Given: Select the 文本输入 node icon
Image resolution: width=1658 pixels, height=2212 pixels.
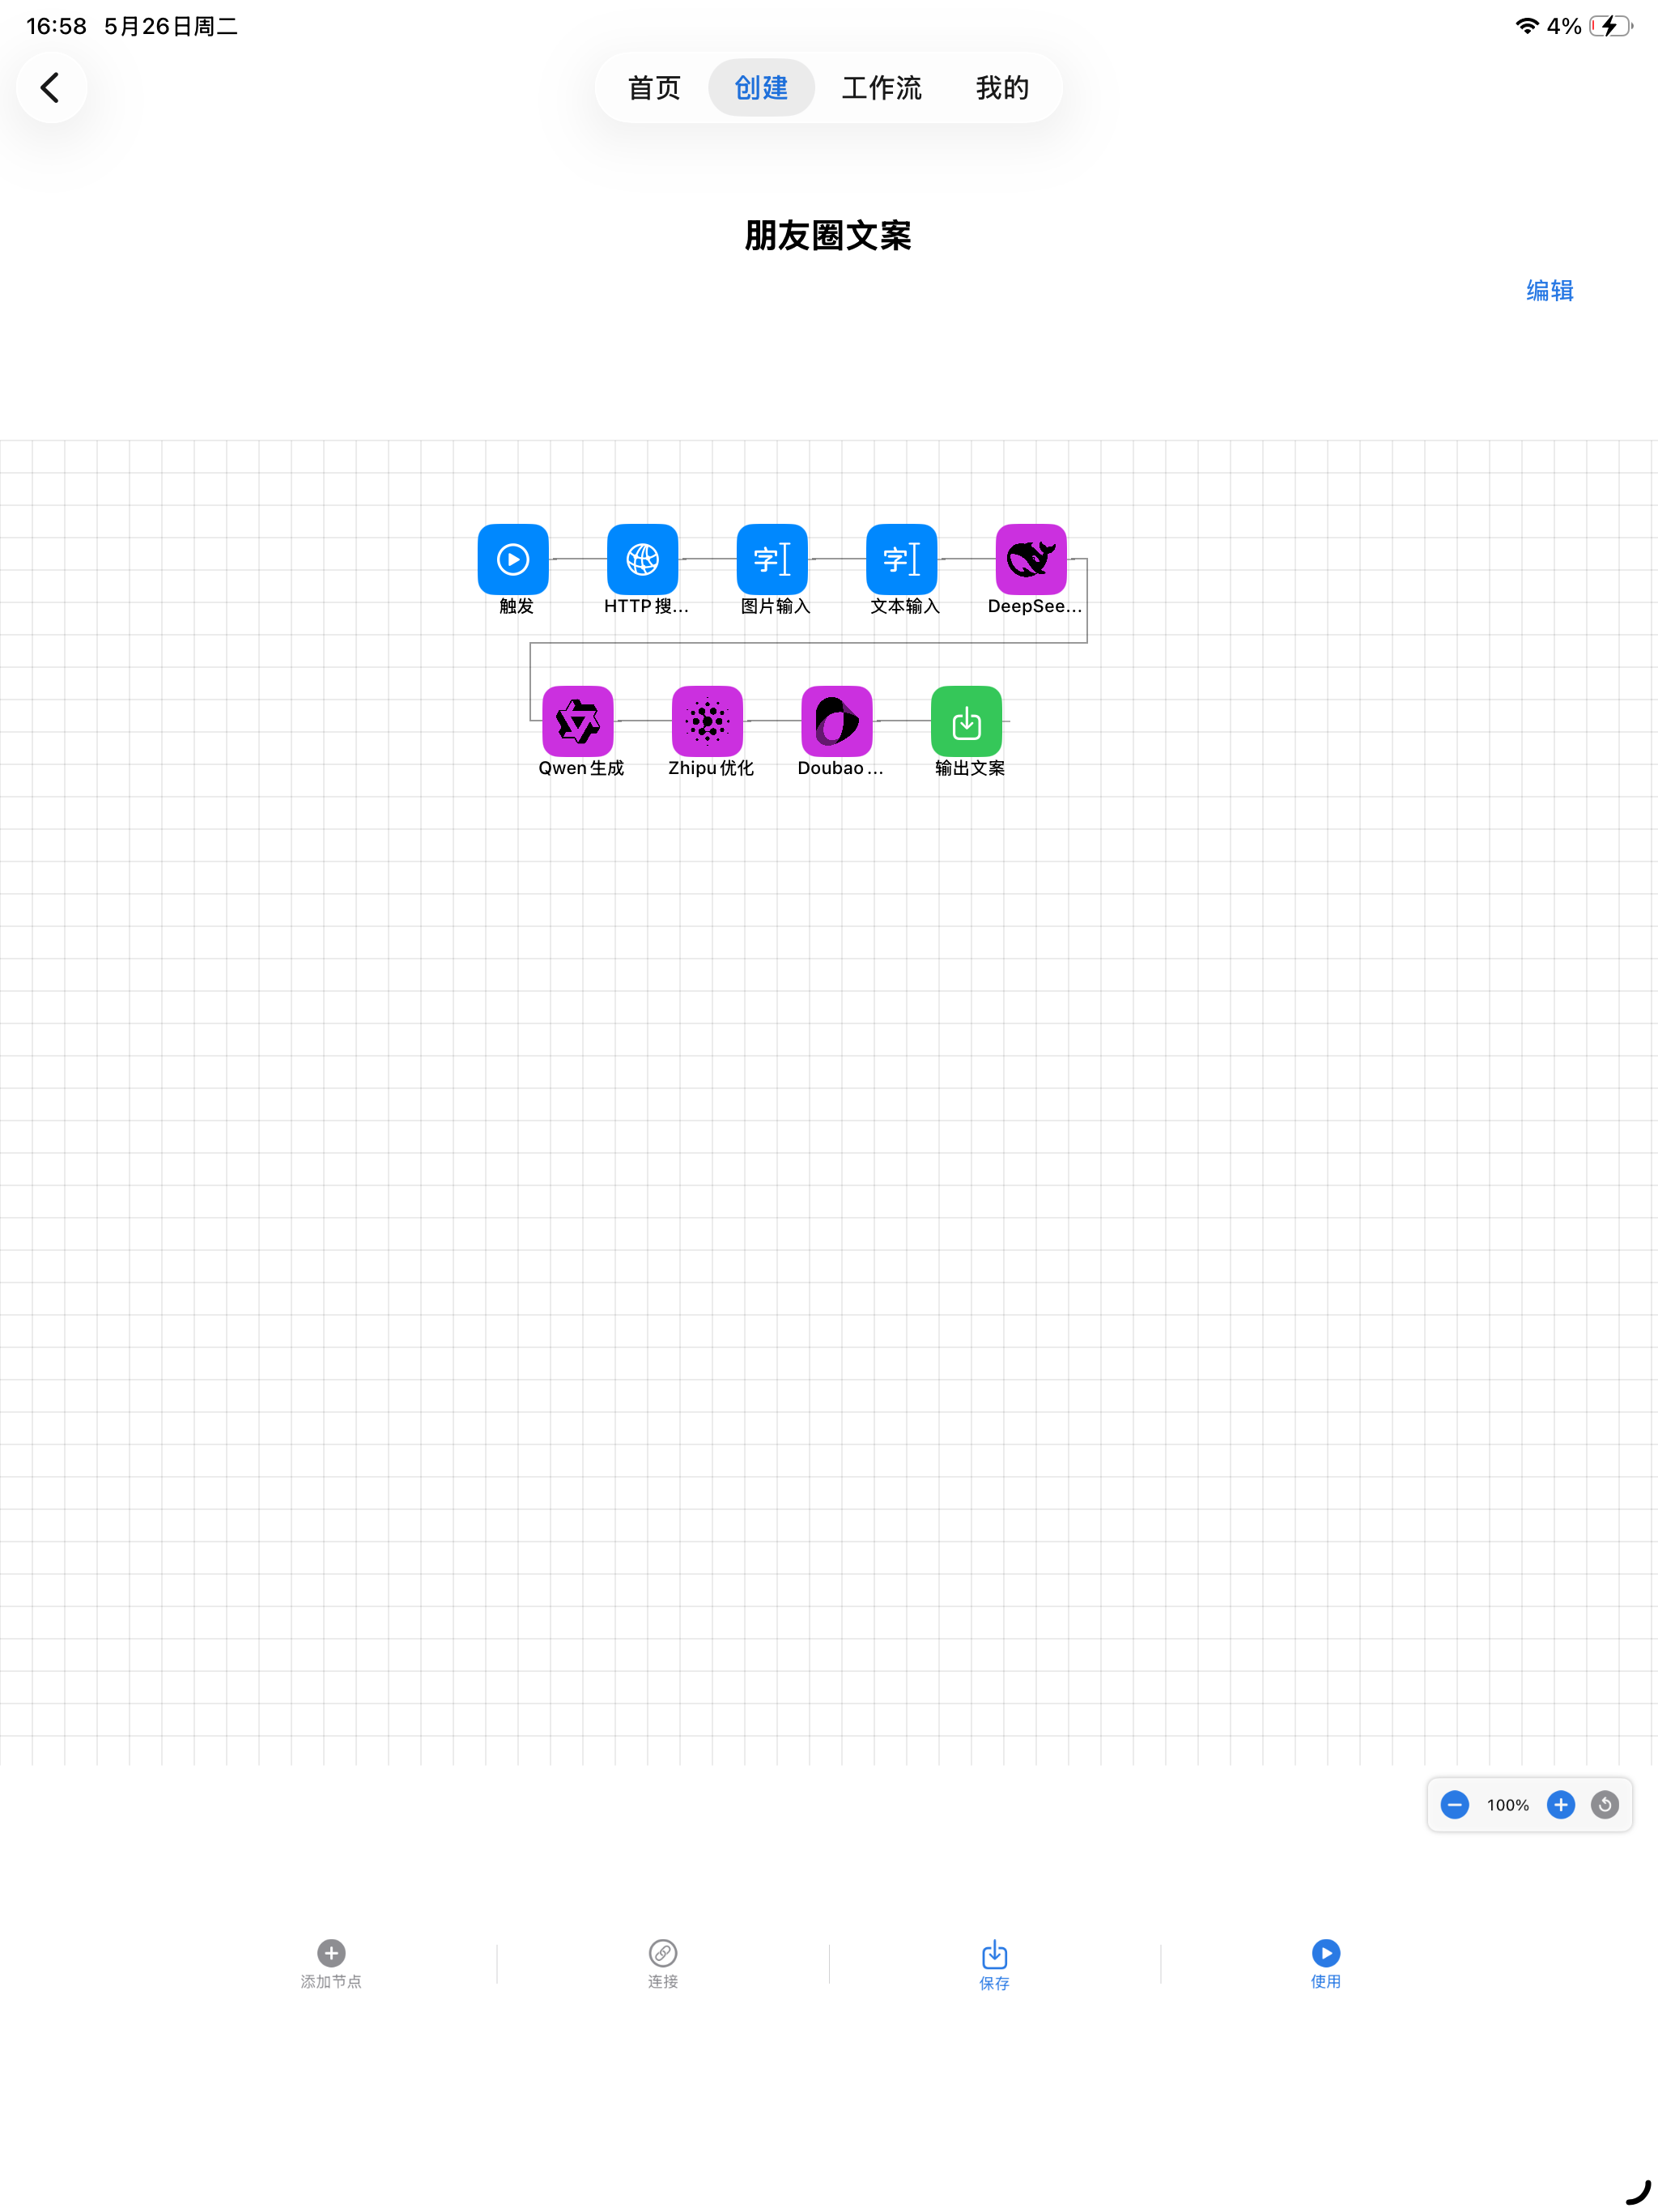Looking at the screenshot, I should tap(902, 559).
